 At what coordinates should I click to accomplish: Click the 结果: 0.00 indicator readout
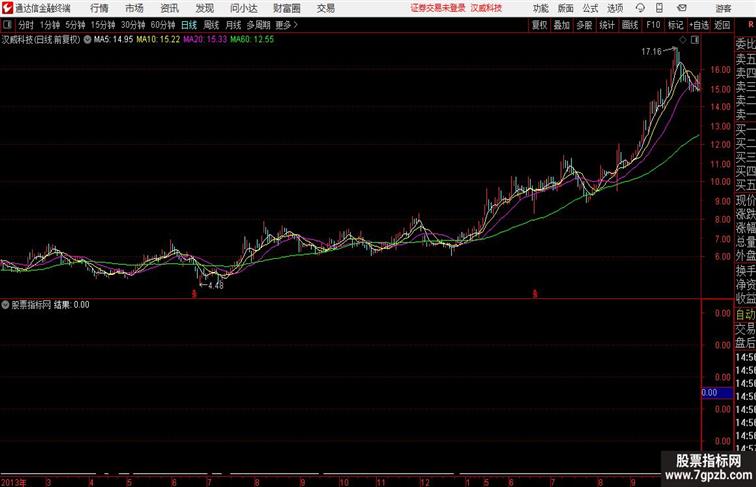(x=72, y=305)
